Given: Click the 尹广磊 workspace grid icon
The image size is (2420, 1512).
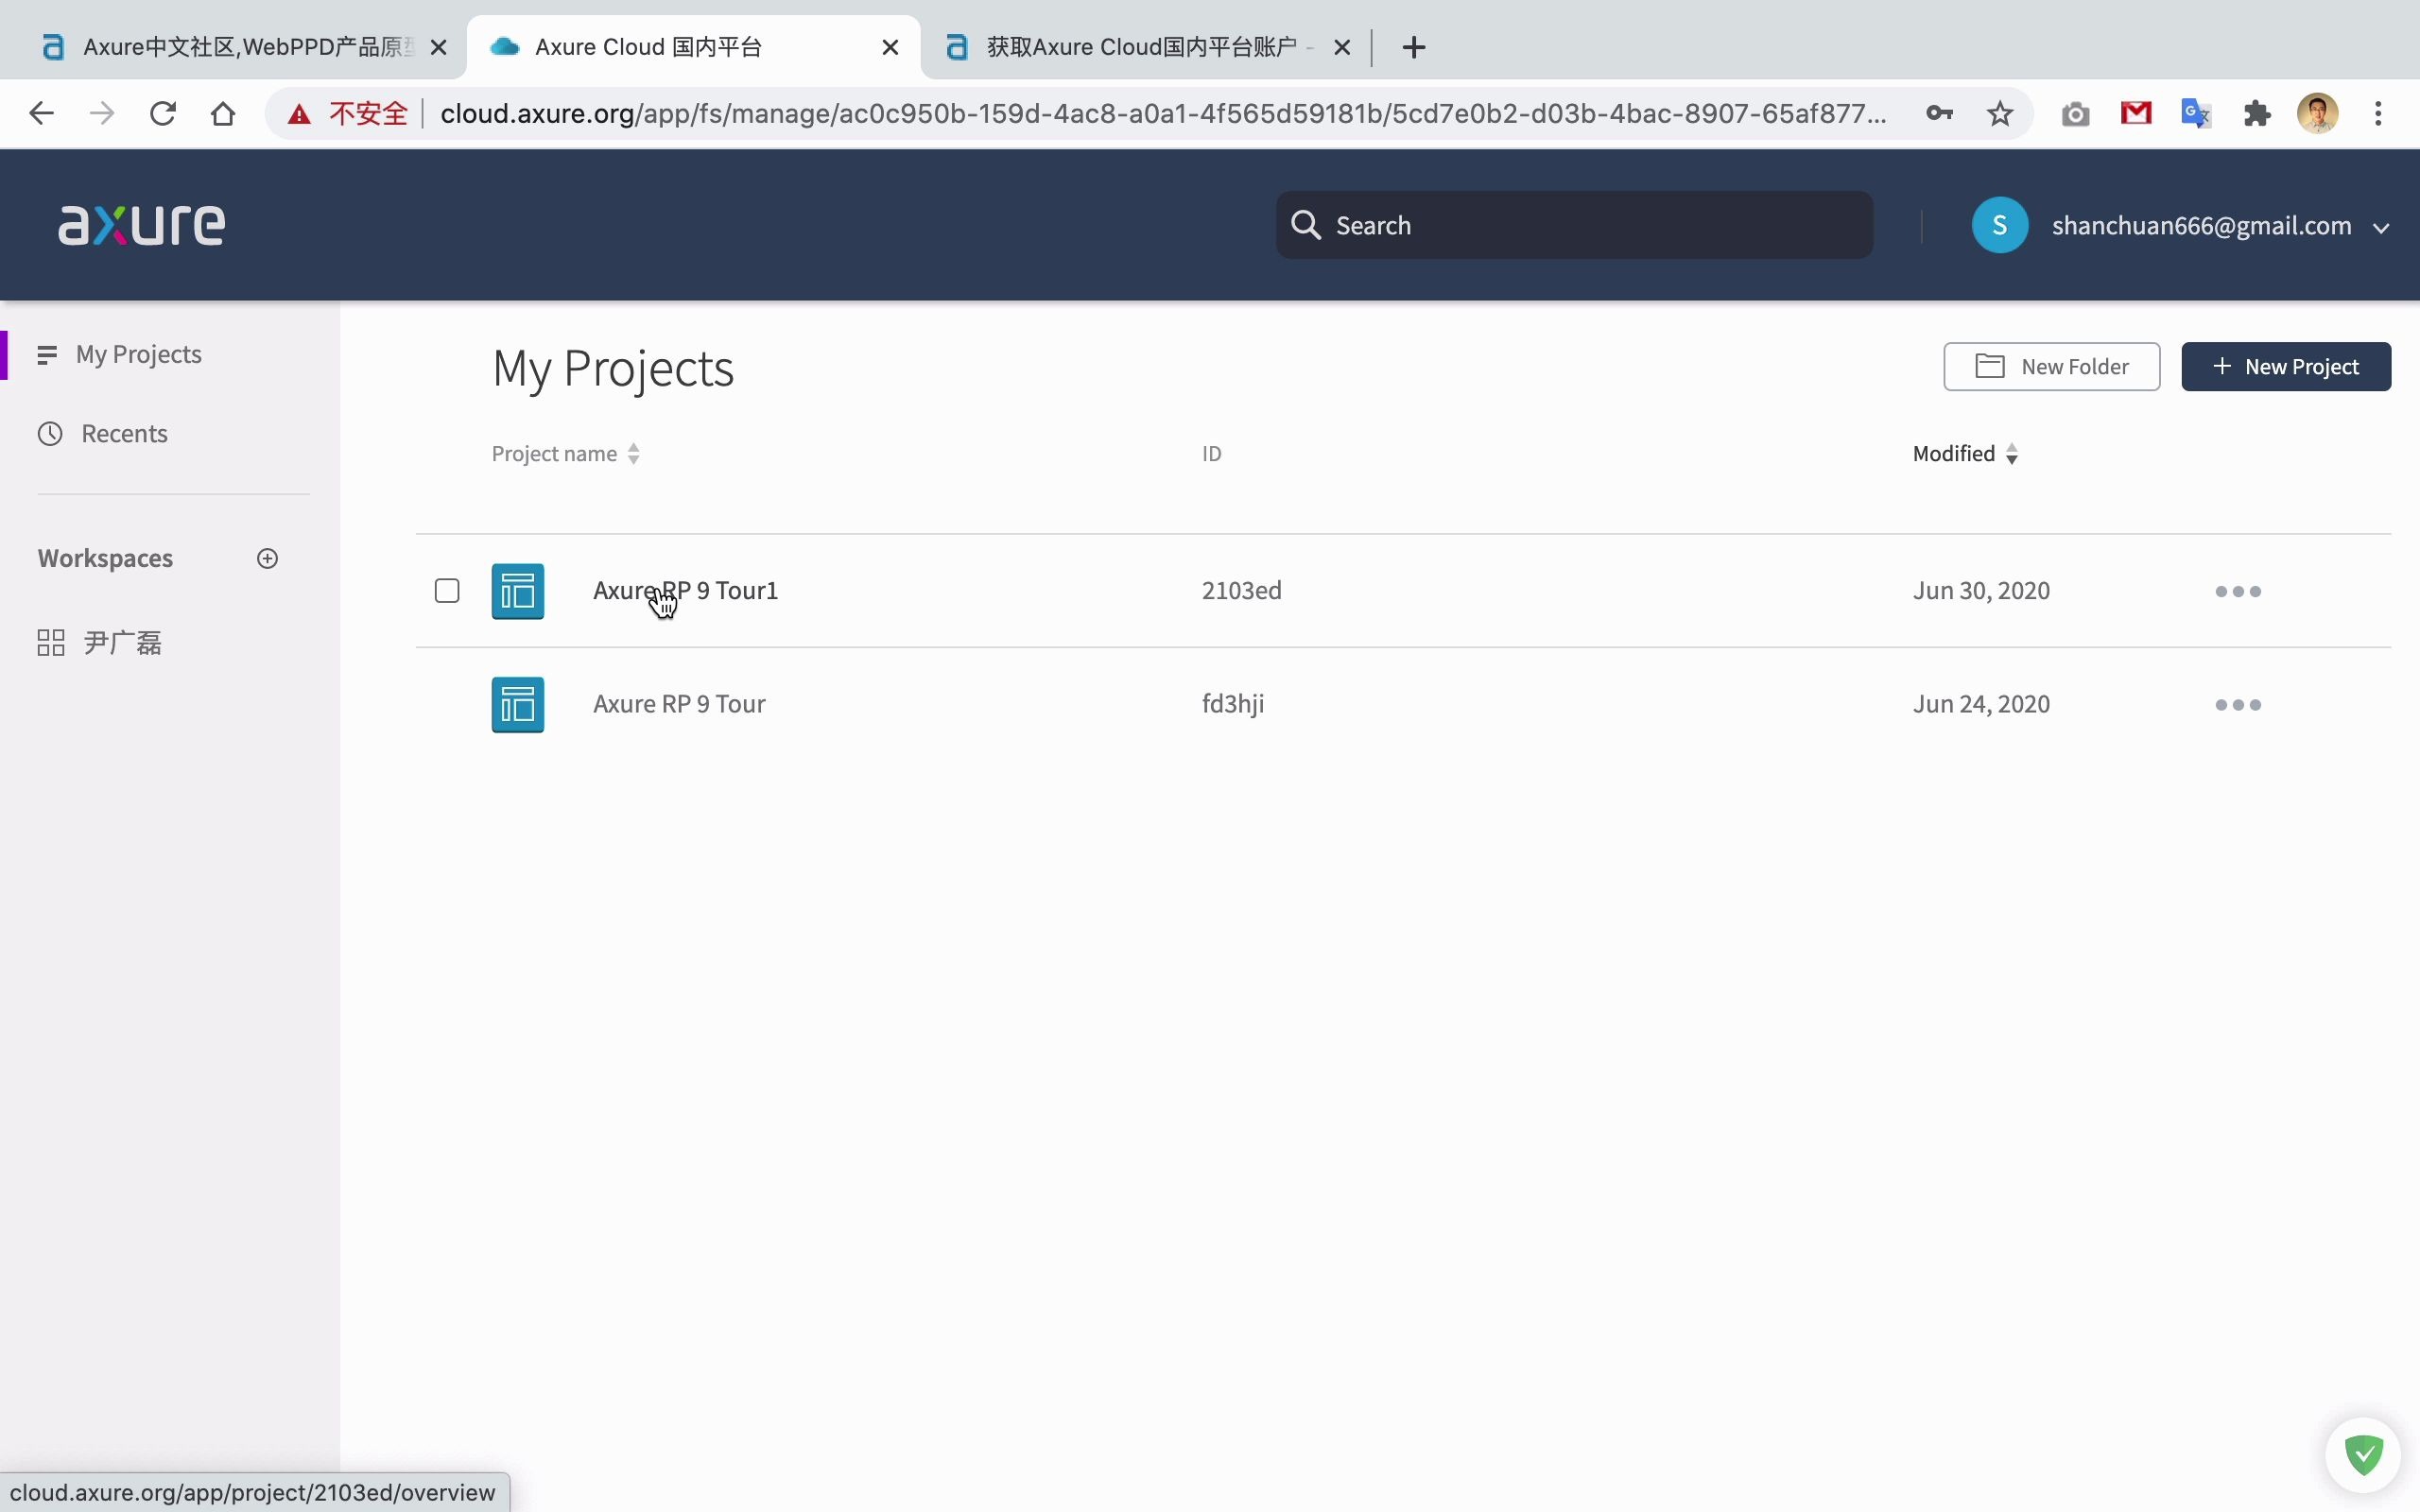Looking at the screenshot, I should [51, 642].
